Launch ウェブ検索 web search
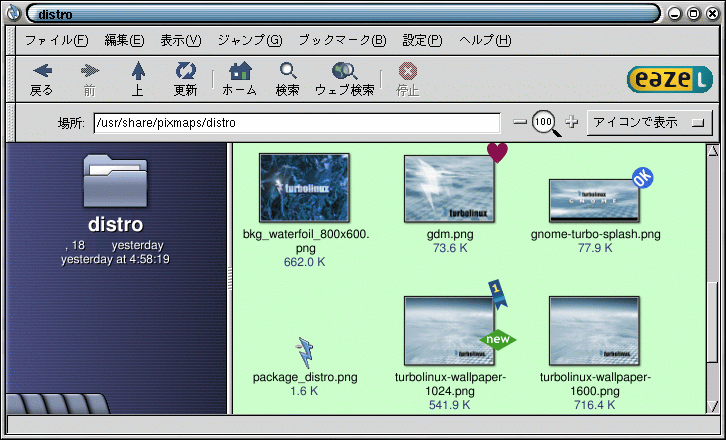This screenshot has height=440, width=726. 344,80
